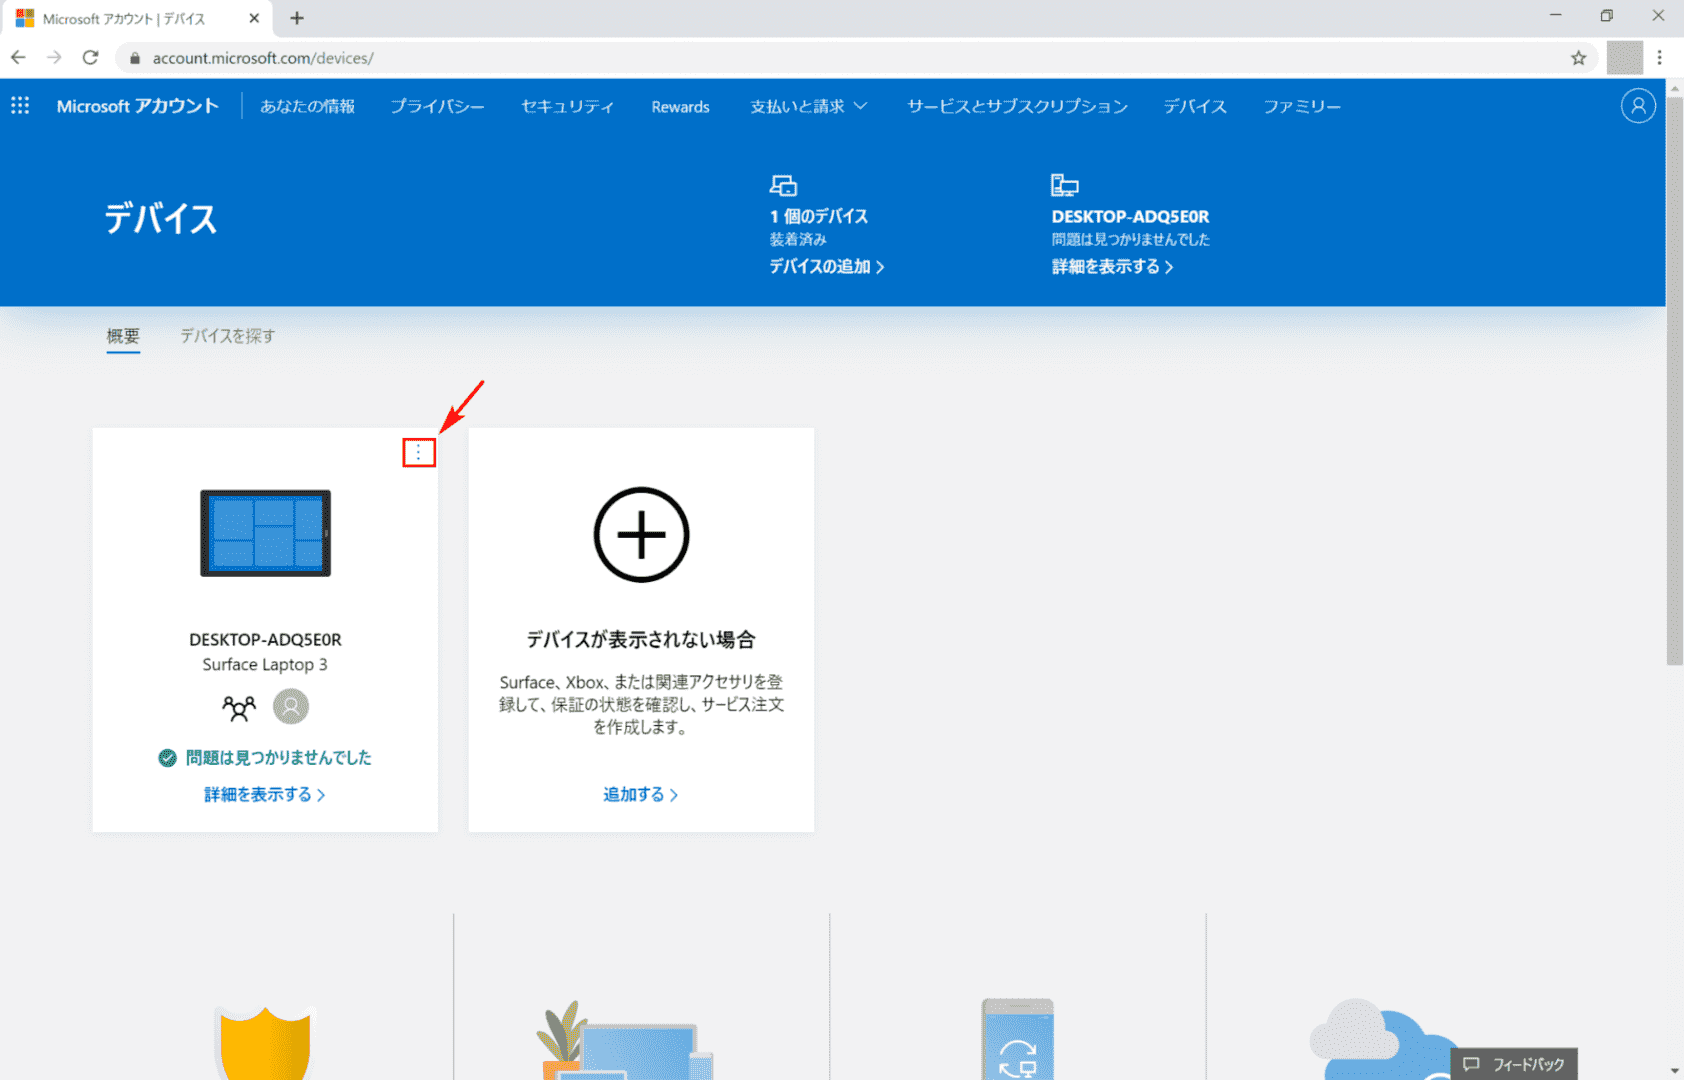Open a new browser tab
The height and width of the screenshot is (1080, 1684).
coord(297,18)
